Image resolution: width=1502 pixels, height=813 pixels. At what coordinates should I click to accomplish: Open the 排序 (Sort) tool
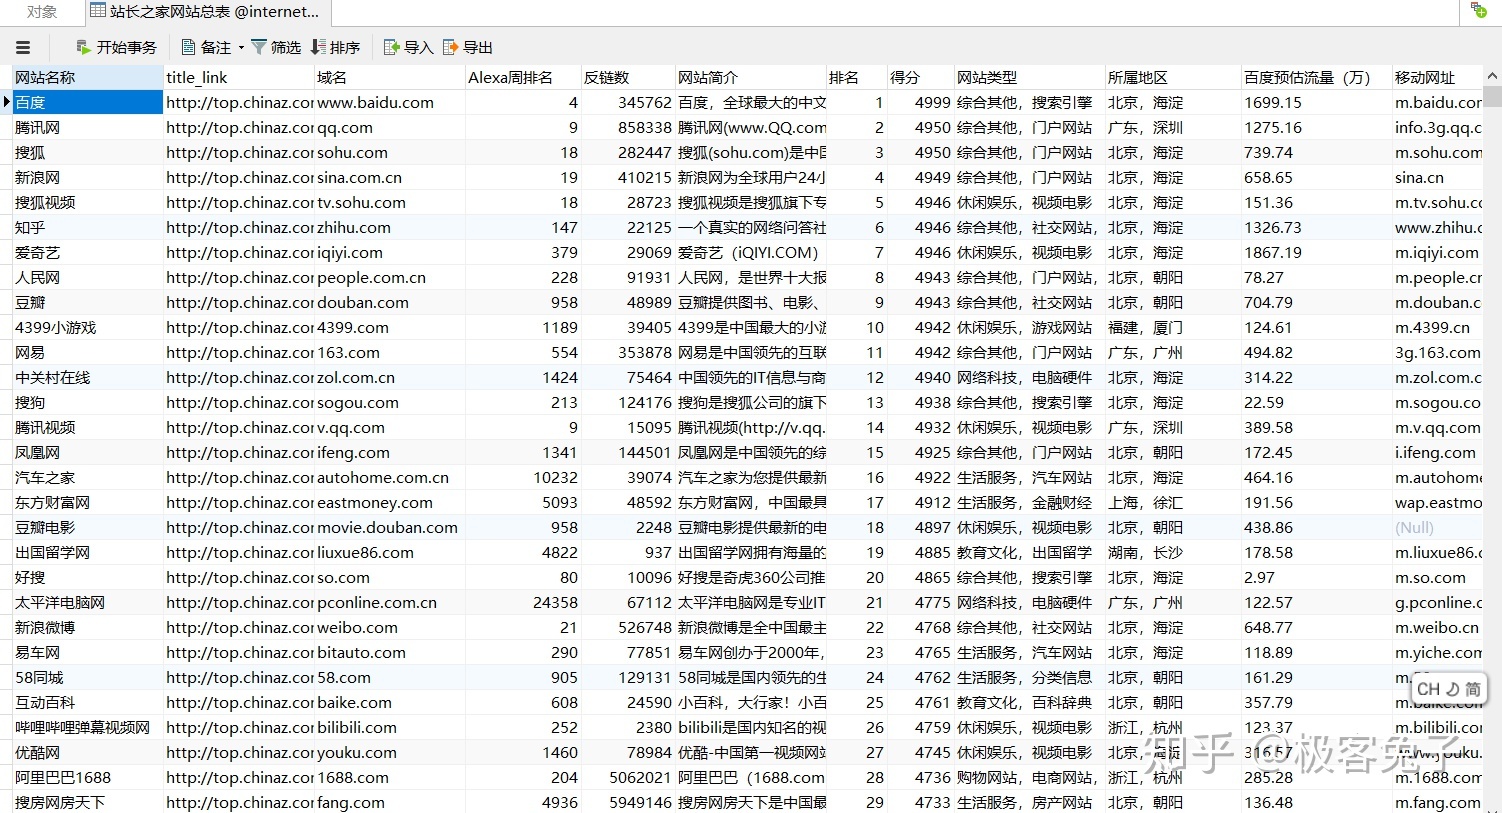336,47
